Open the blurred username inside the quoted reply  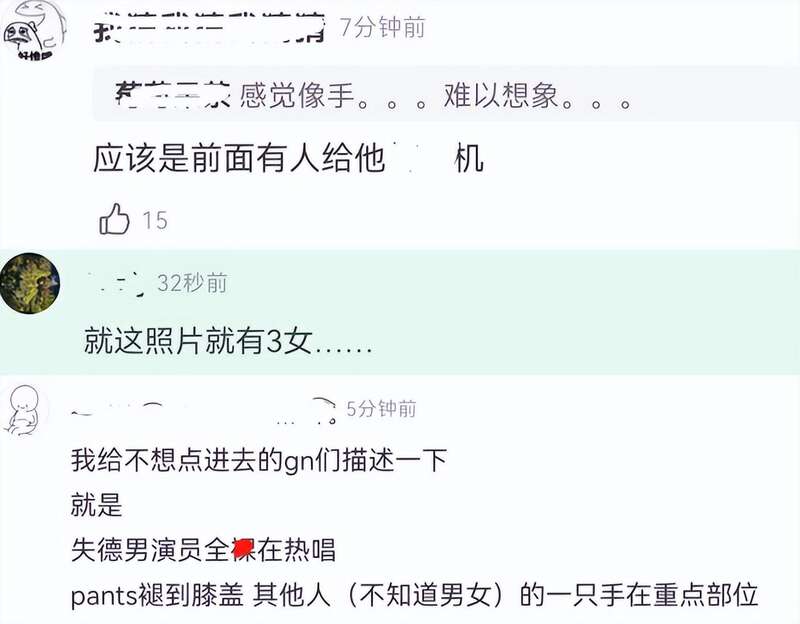[173, 94]
